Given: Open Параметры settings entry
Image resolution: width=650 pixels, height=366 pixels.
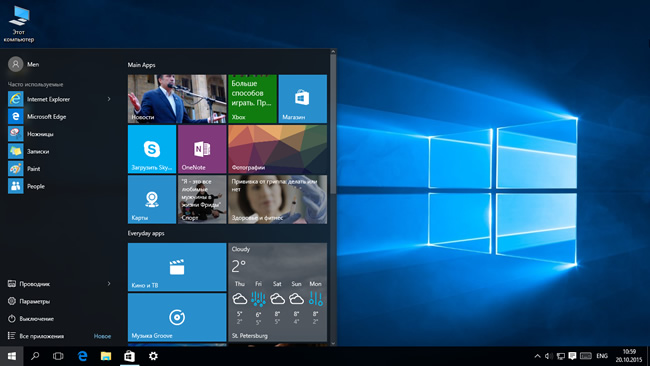Looking at the screenshot, I should pos(60,301).
